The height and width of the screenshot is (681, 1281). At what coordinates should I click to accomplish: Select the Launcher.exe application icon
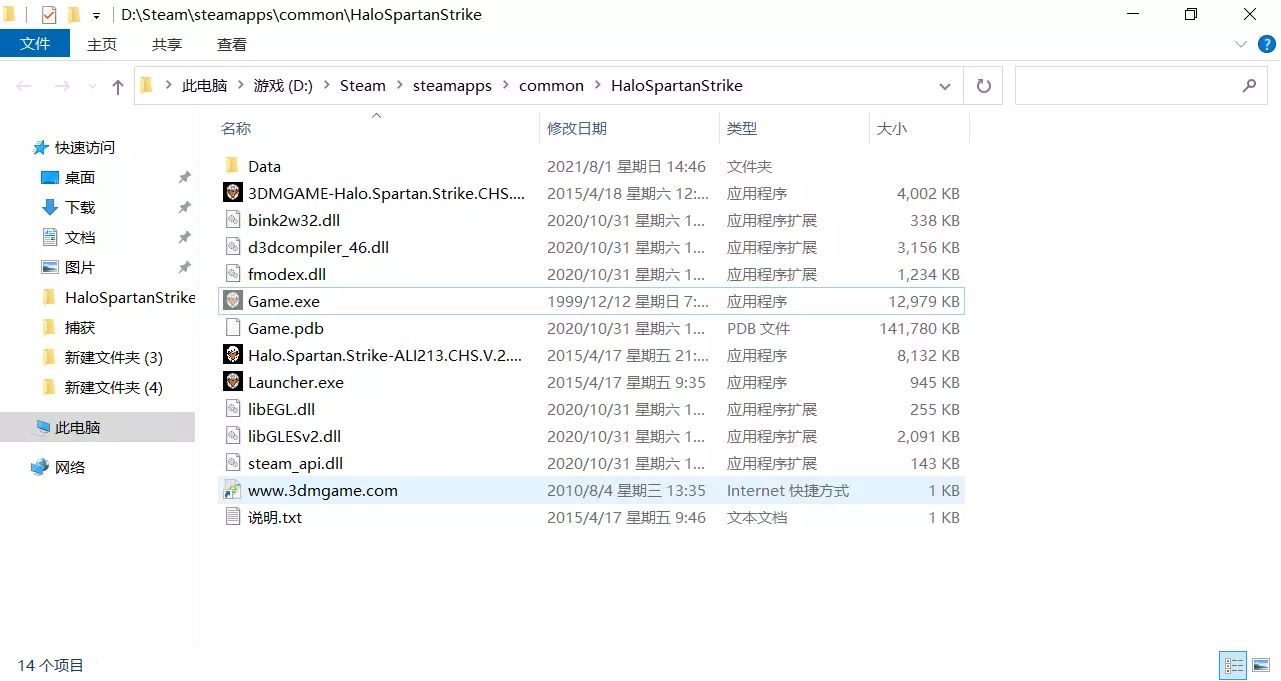pyautogui.click(x=232, y=382)
